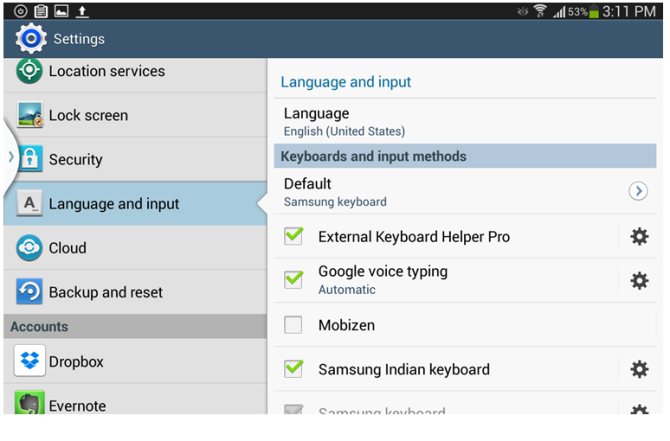Open Backup and reset settings
Viewport: 670px width, 441px height.
[x=135, y=292]
